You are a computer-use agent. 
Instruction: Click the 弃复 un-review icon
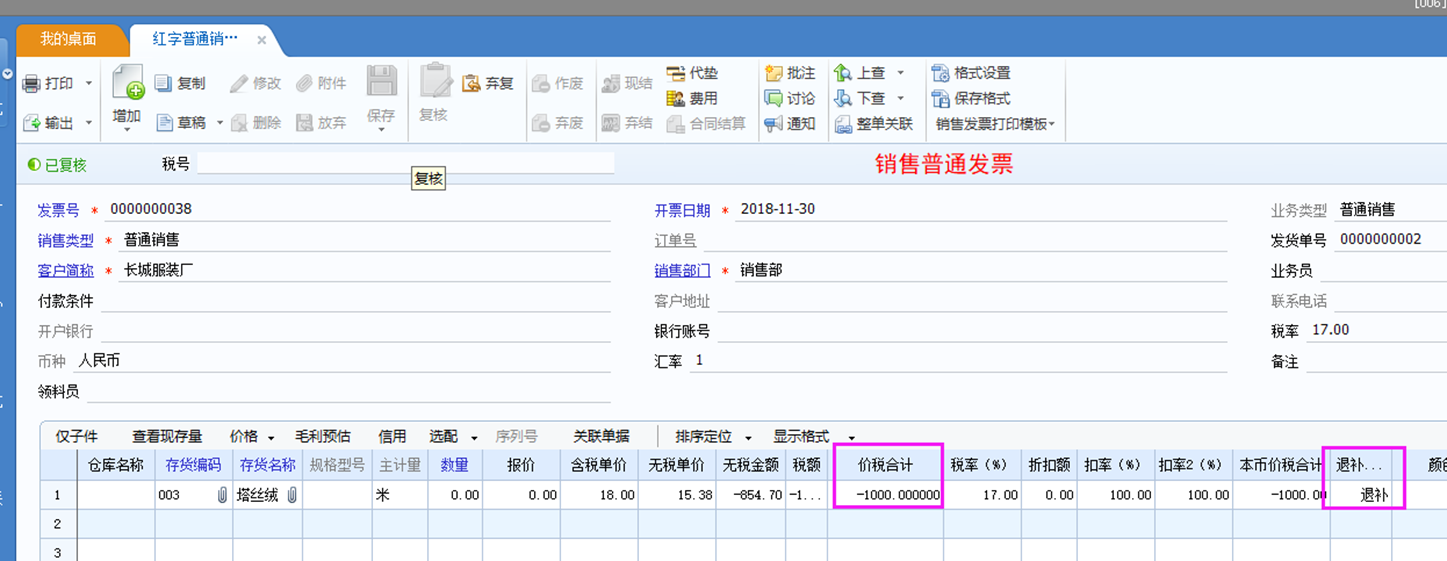pyautogui.click(x=472, y=83)
